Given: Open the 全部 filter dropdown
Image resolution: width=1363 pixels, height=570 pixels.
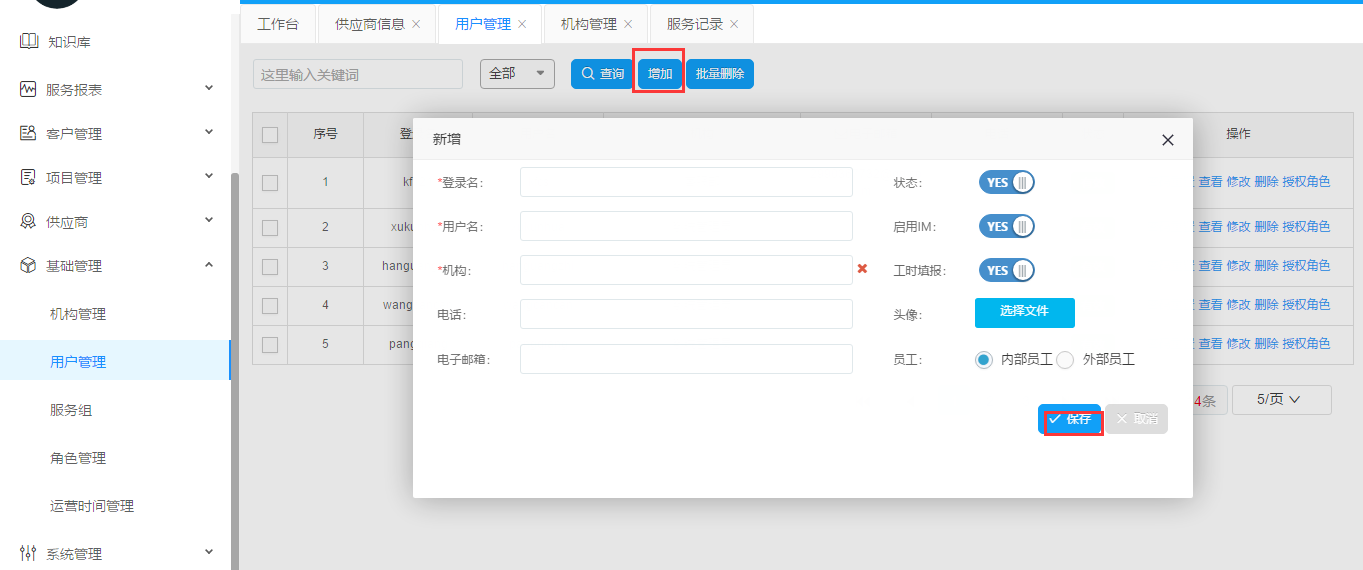Looking at the screenshot, I should (x=517, y=74).
